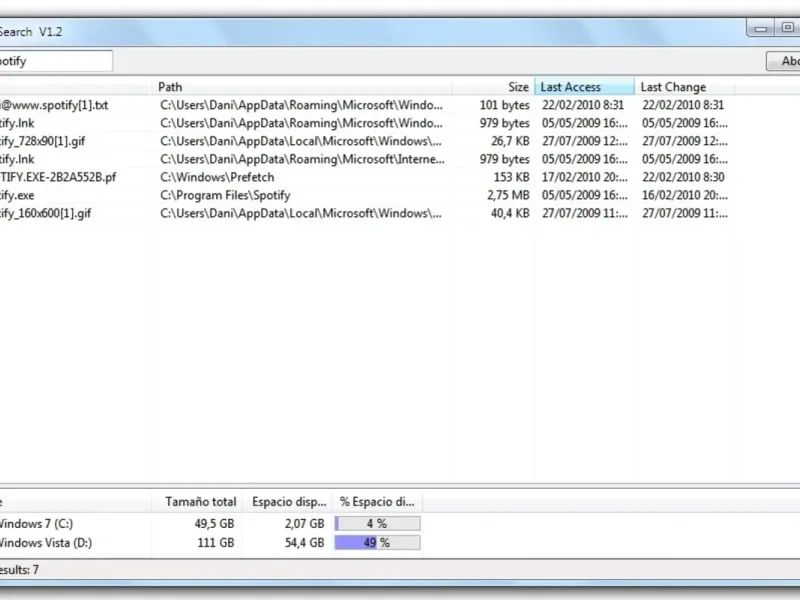This screenshot has width=800, height=600.
Task: Click Last Change '16/02/2010 20:...' cell
Action: (x=685, y=195)
